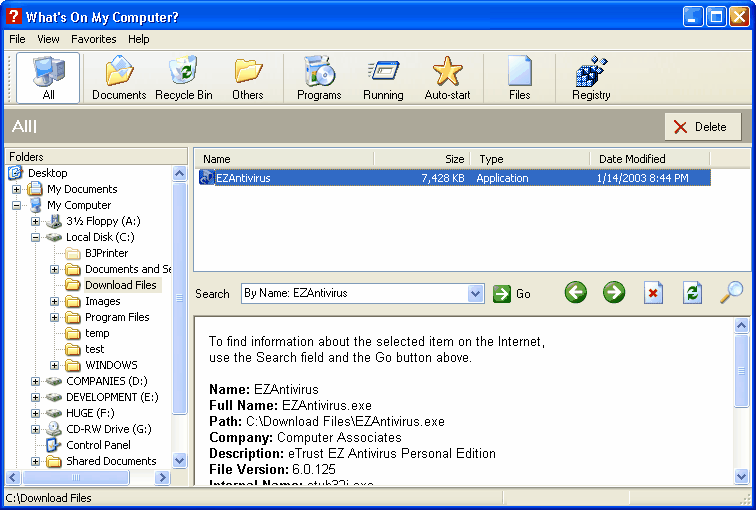Sort by Name column header

click(x=284, y=159)
